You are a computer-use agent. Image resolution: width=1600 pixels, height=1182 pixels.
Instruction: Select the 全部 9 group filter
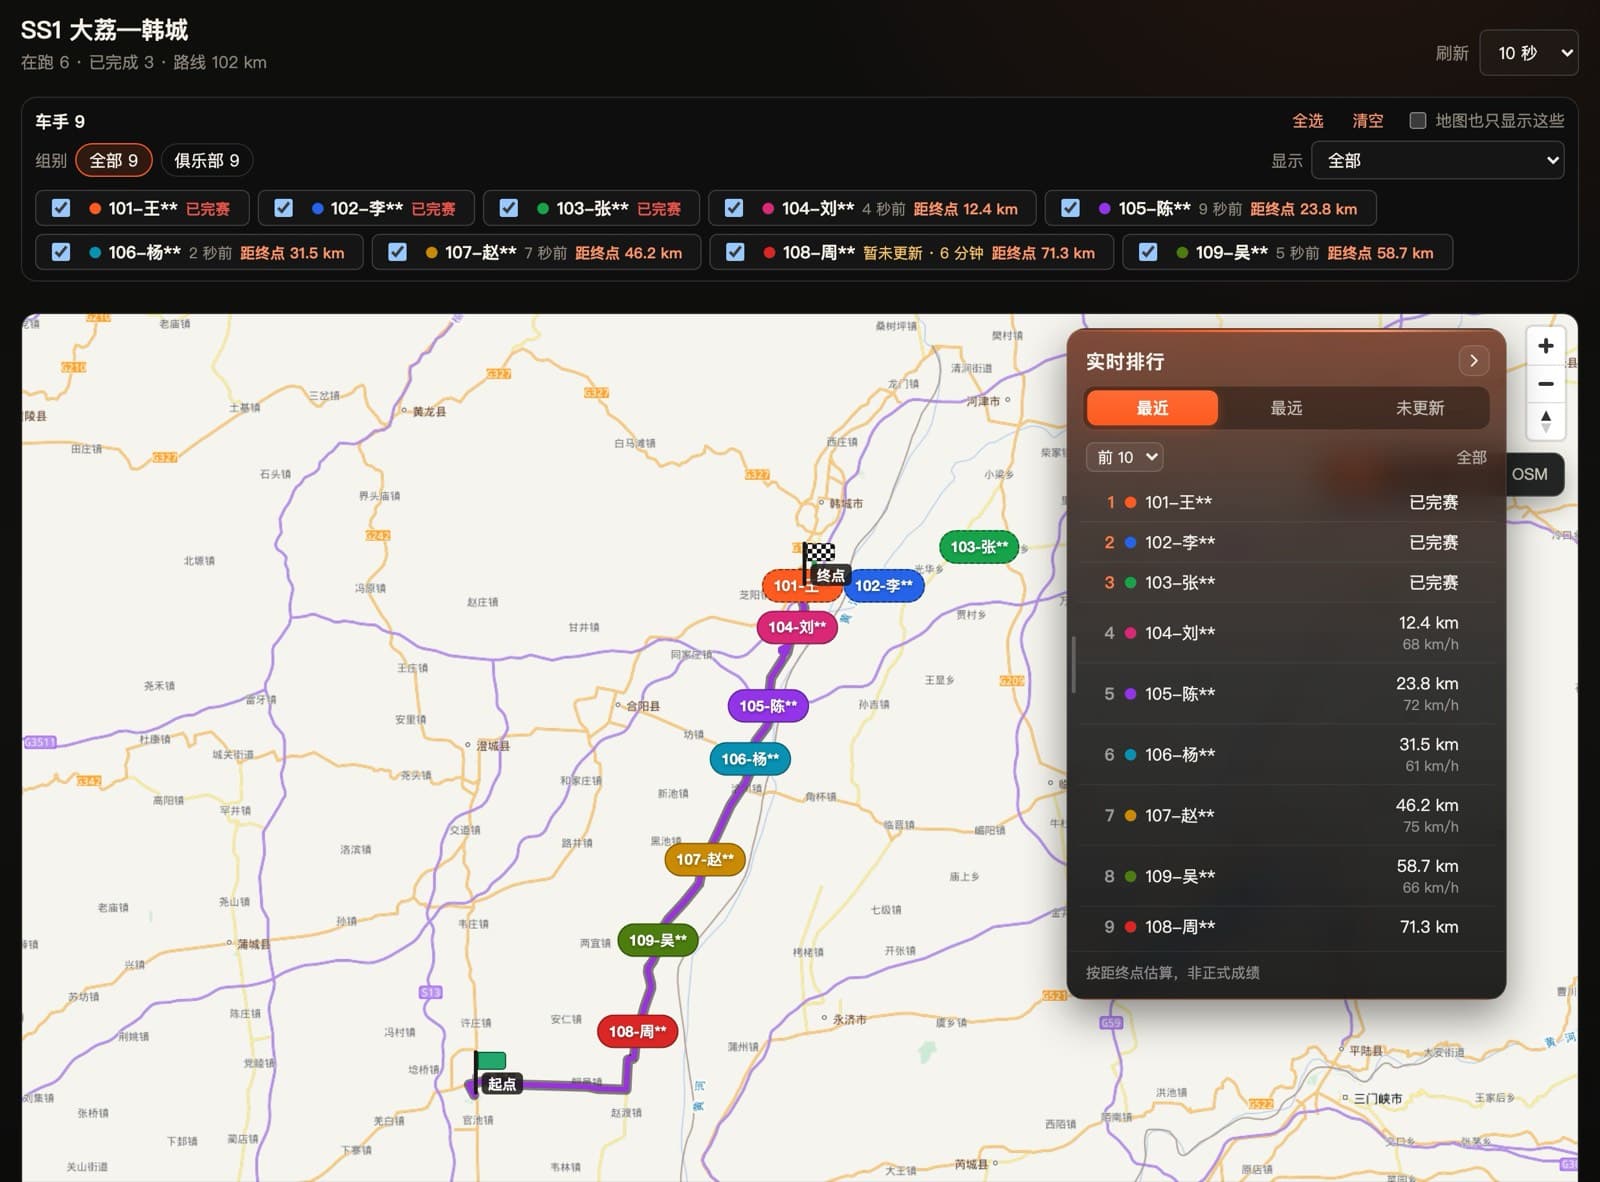pyautogui.click(x=114, y=160)
